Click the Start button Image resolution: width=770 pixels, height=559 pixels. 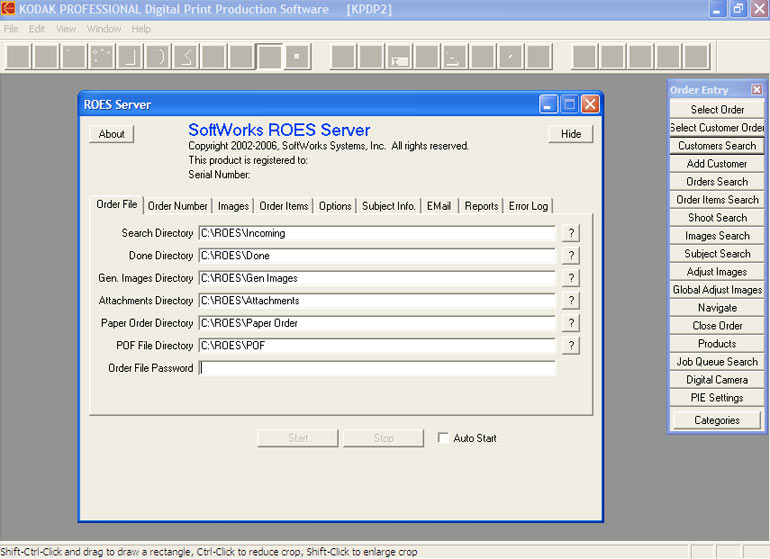click(298, 438)
